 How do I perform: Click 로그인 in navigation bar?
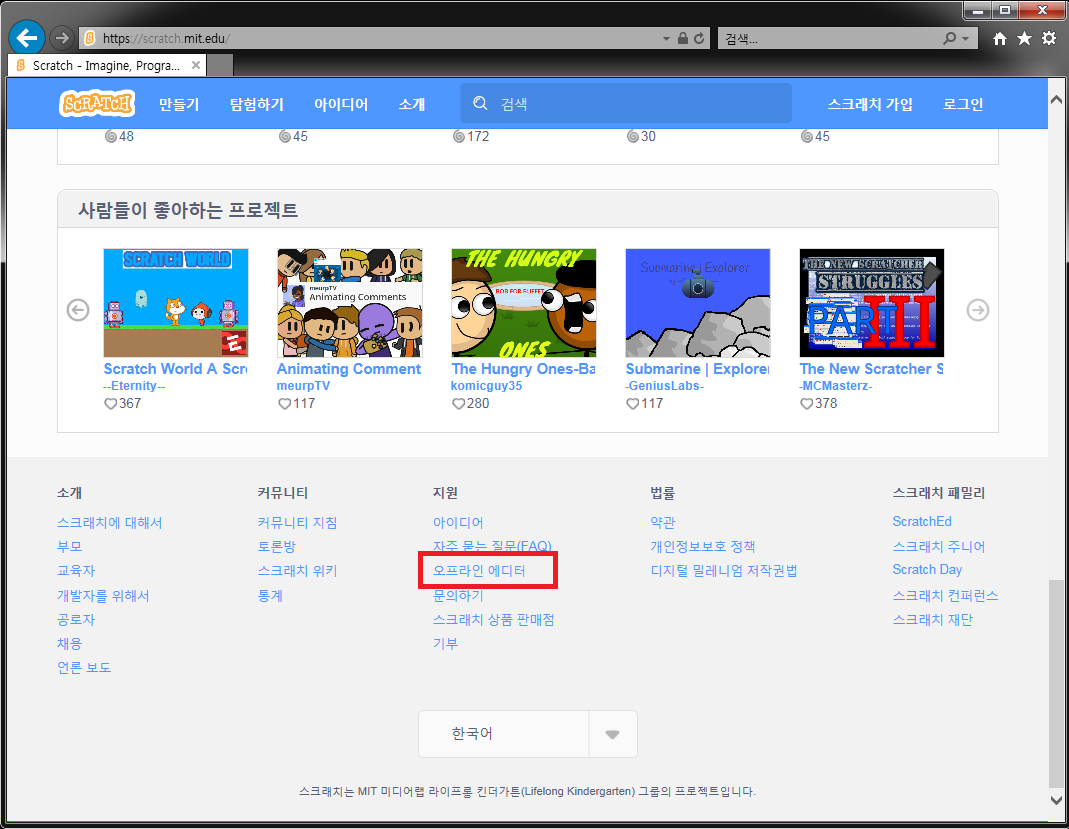click(x=963, y=104)
